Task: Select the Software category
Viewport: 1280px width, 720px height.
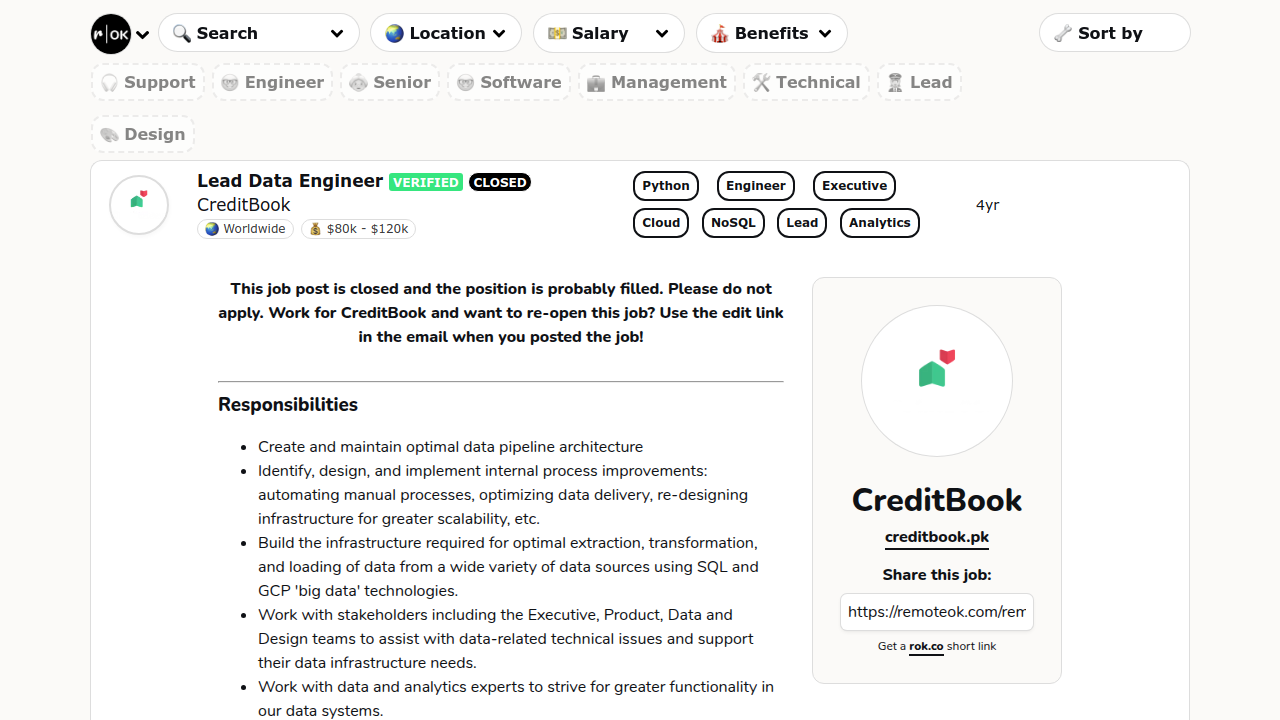Action: coord(509,82)
